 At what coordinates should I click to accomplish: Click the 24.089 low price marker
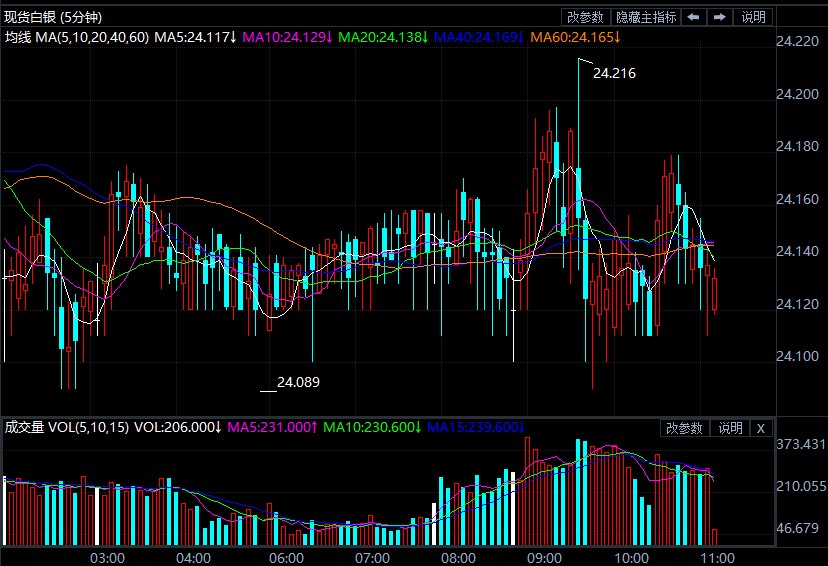(x=298, y=382)
